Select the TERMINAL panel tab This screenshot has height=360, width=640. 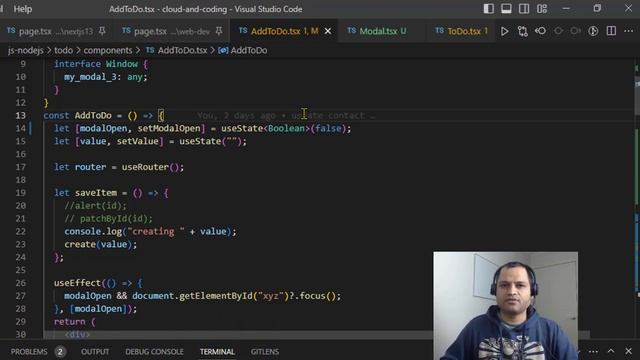(x=217, y=351)
